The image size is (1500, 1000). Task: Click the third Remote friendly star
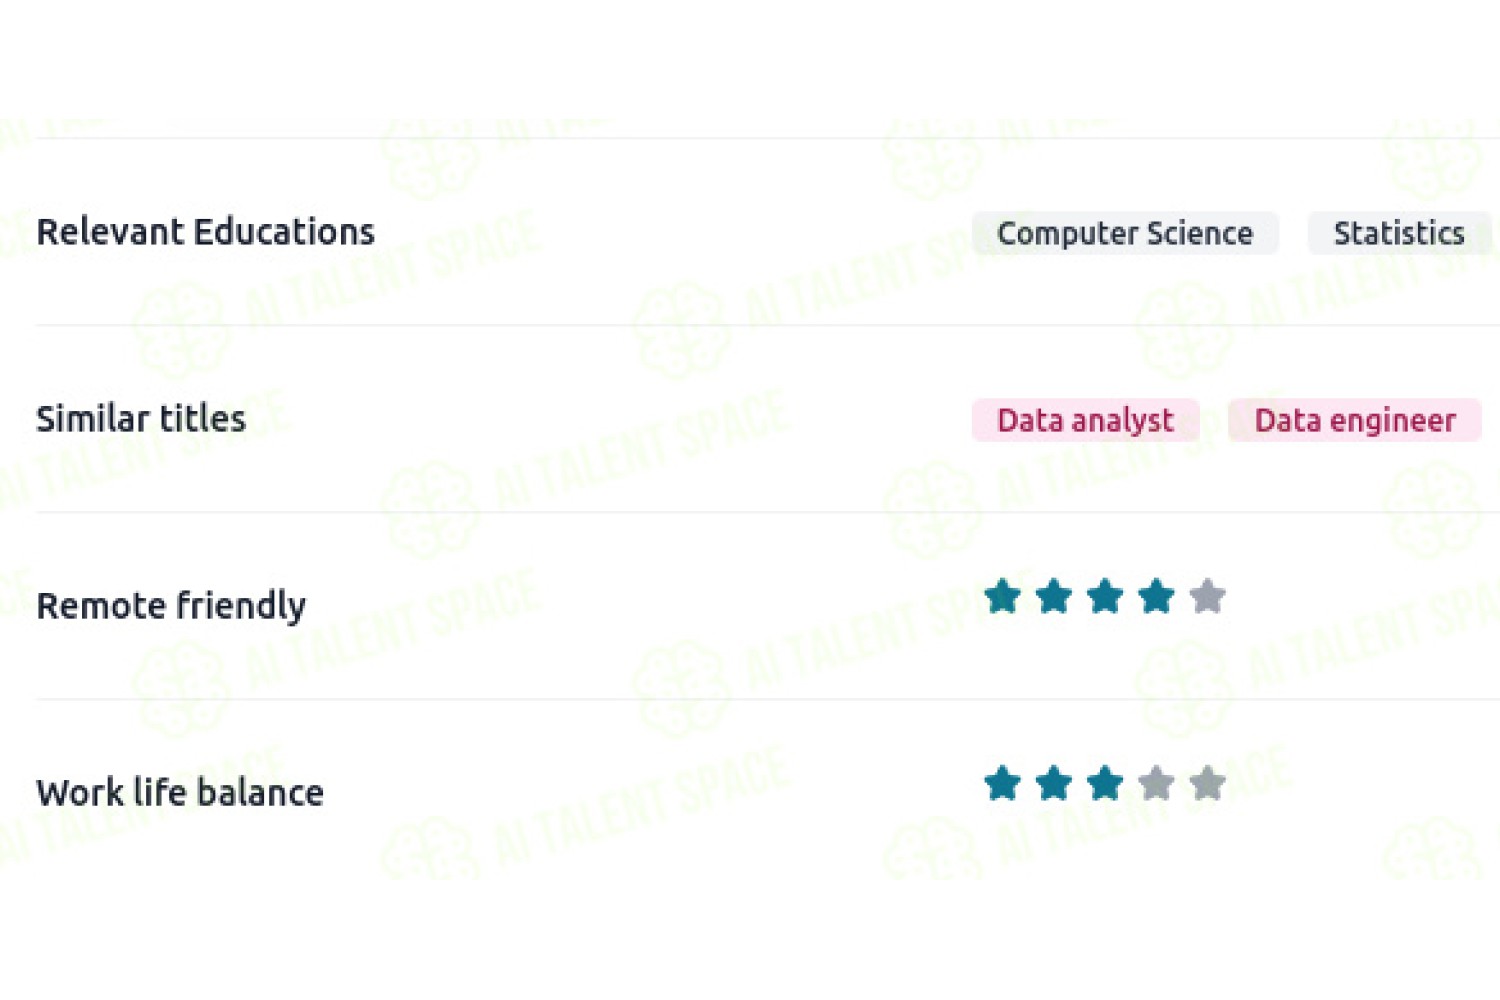pyautogui.click(x=1105, y=597)
